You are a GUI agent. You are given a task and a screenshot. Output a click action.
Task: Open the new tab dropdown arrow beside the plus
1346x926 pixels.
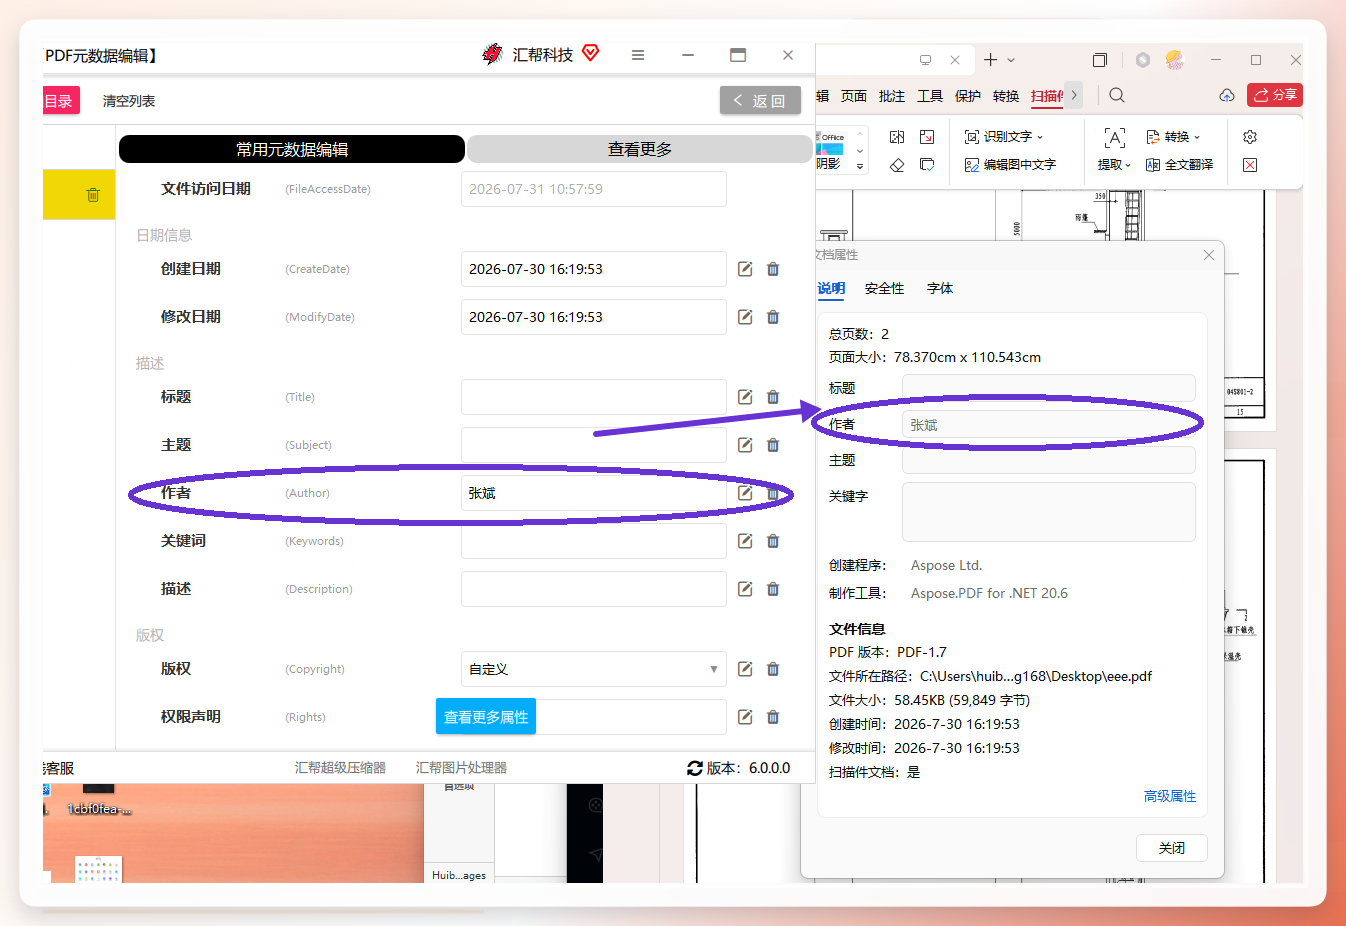click(1011, 60)
